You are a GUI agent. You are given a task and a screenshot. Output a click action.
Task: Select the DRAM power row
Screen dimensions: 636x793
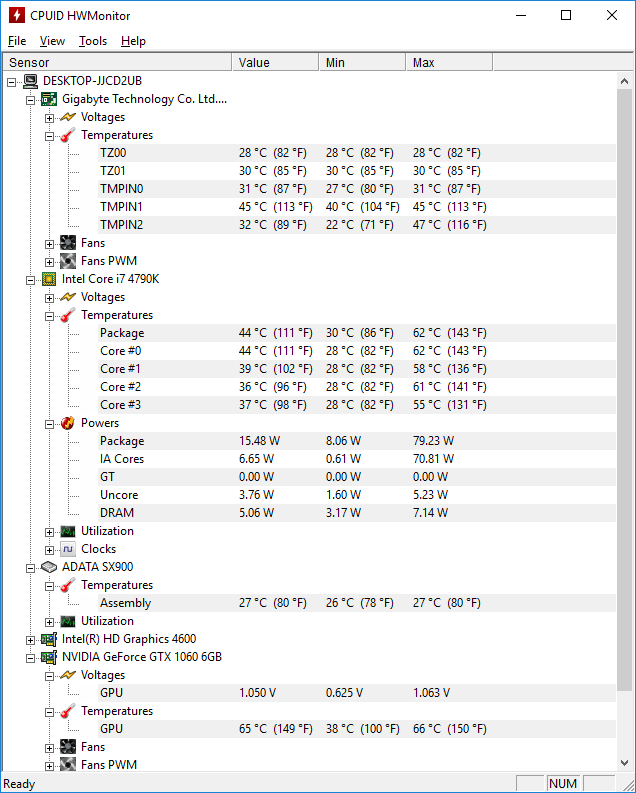click(357, 513)
